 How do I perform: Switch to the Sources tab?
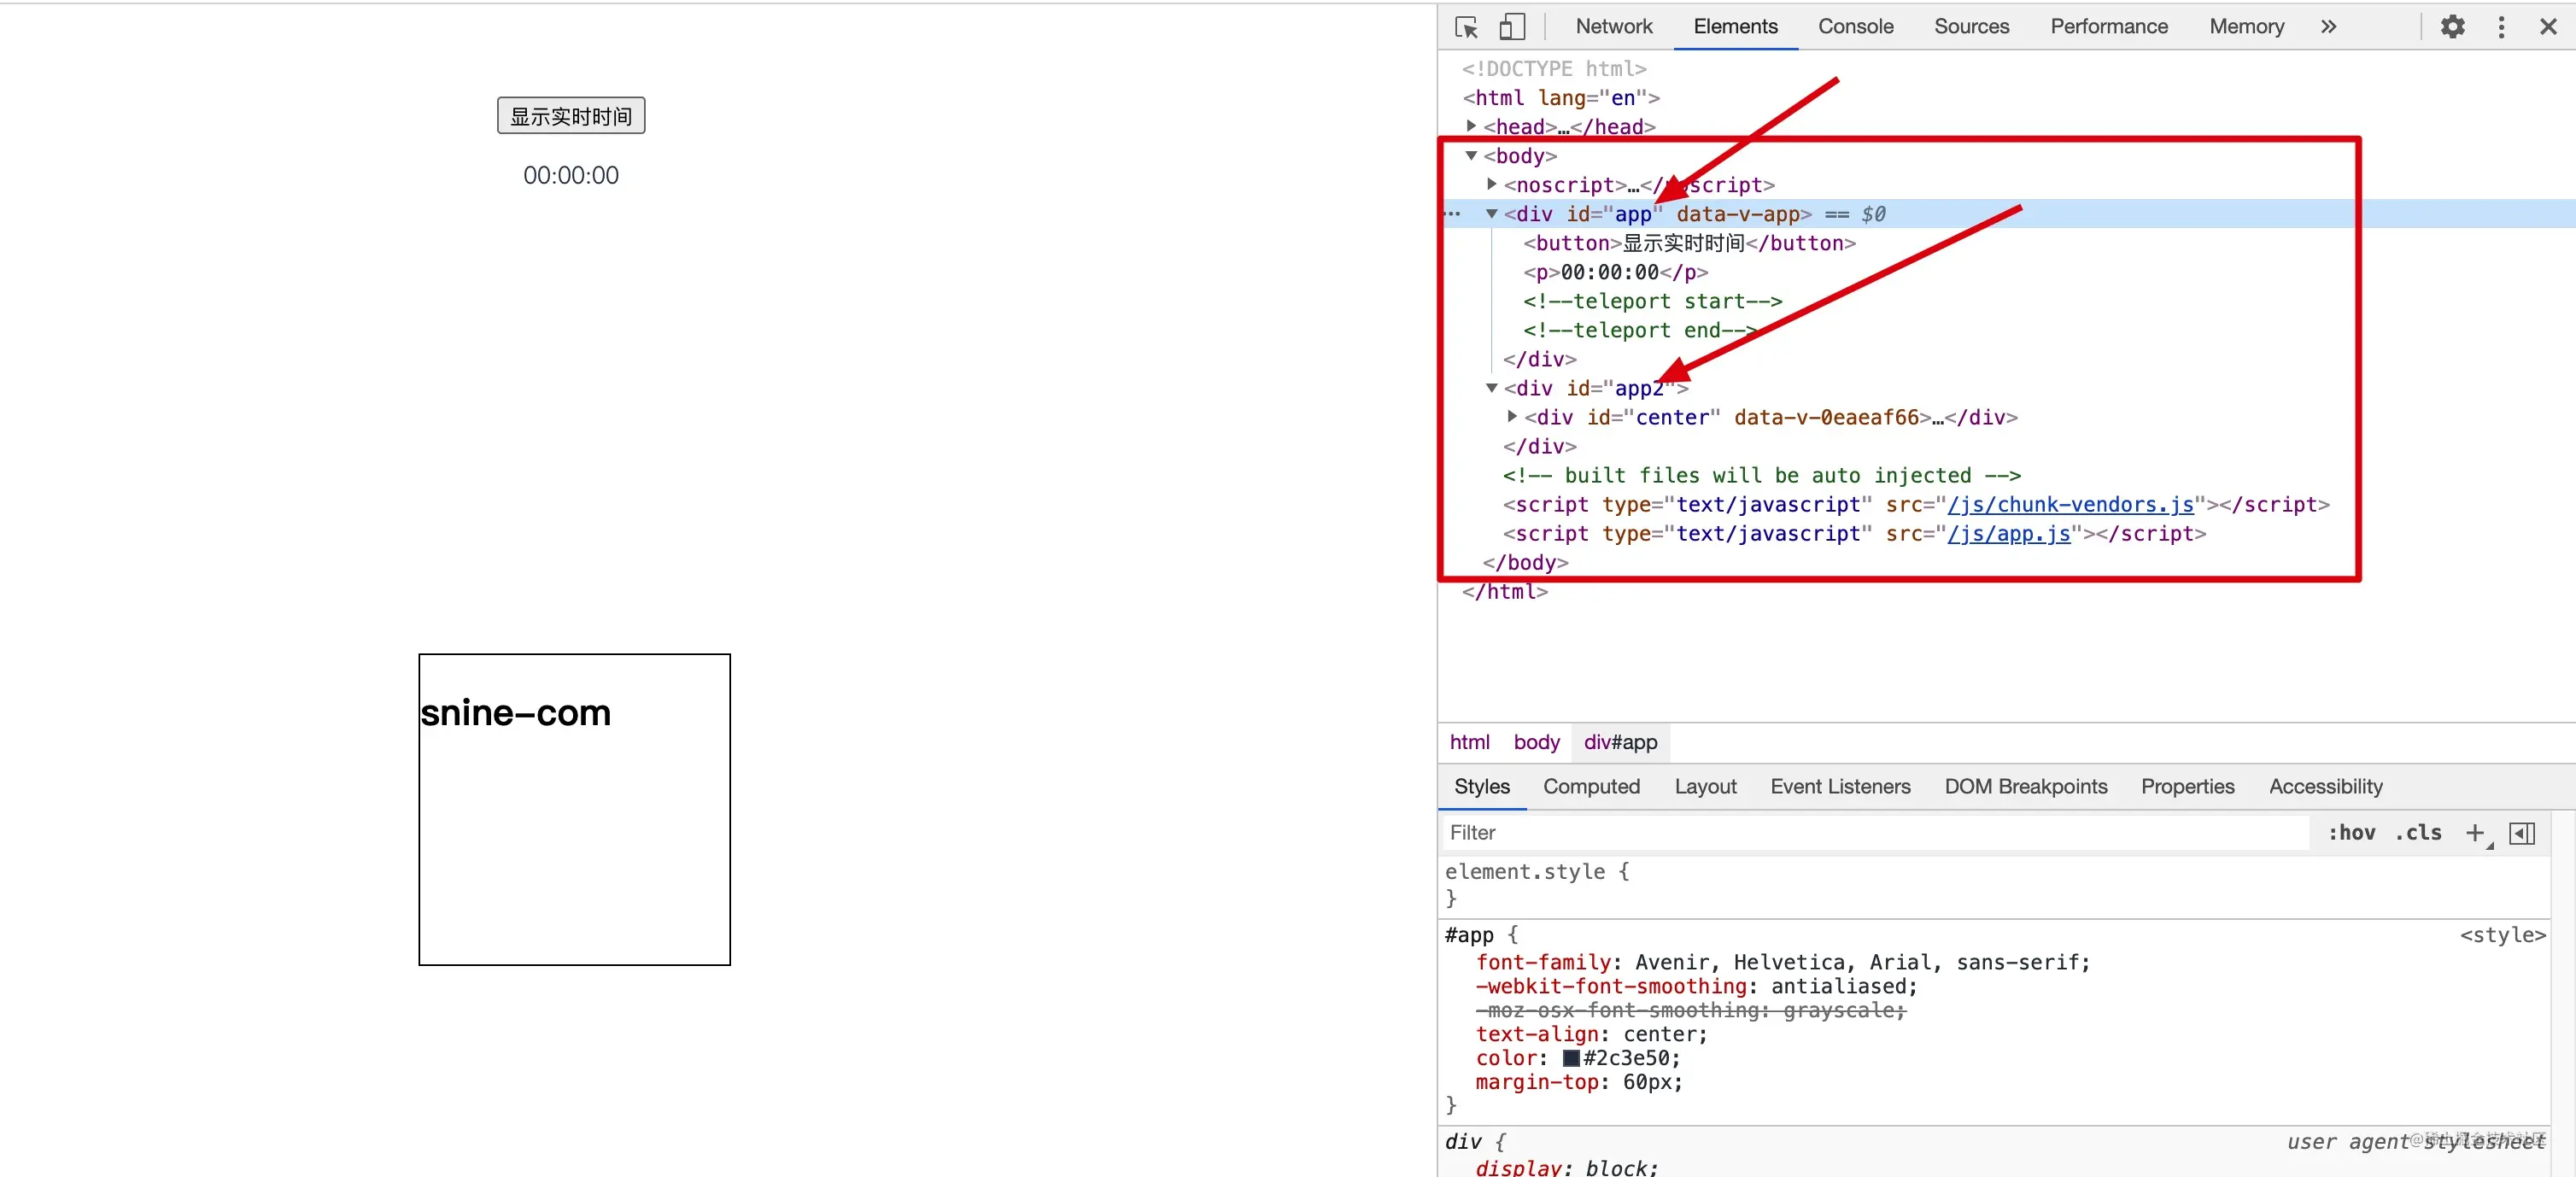tap(1971, 27)
